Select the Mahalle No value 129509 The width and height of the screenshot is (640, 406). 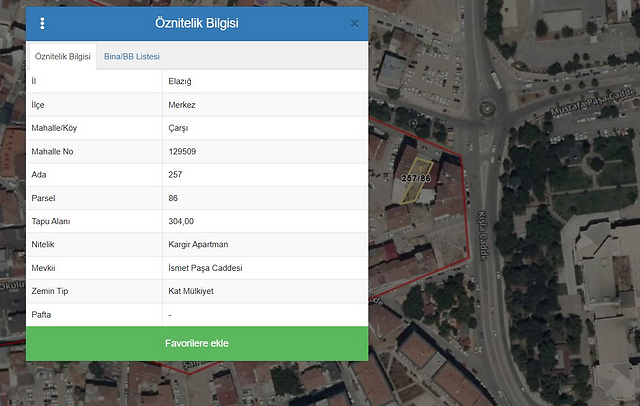click(x=182, y=152)
